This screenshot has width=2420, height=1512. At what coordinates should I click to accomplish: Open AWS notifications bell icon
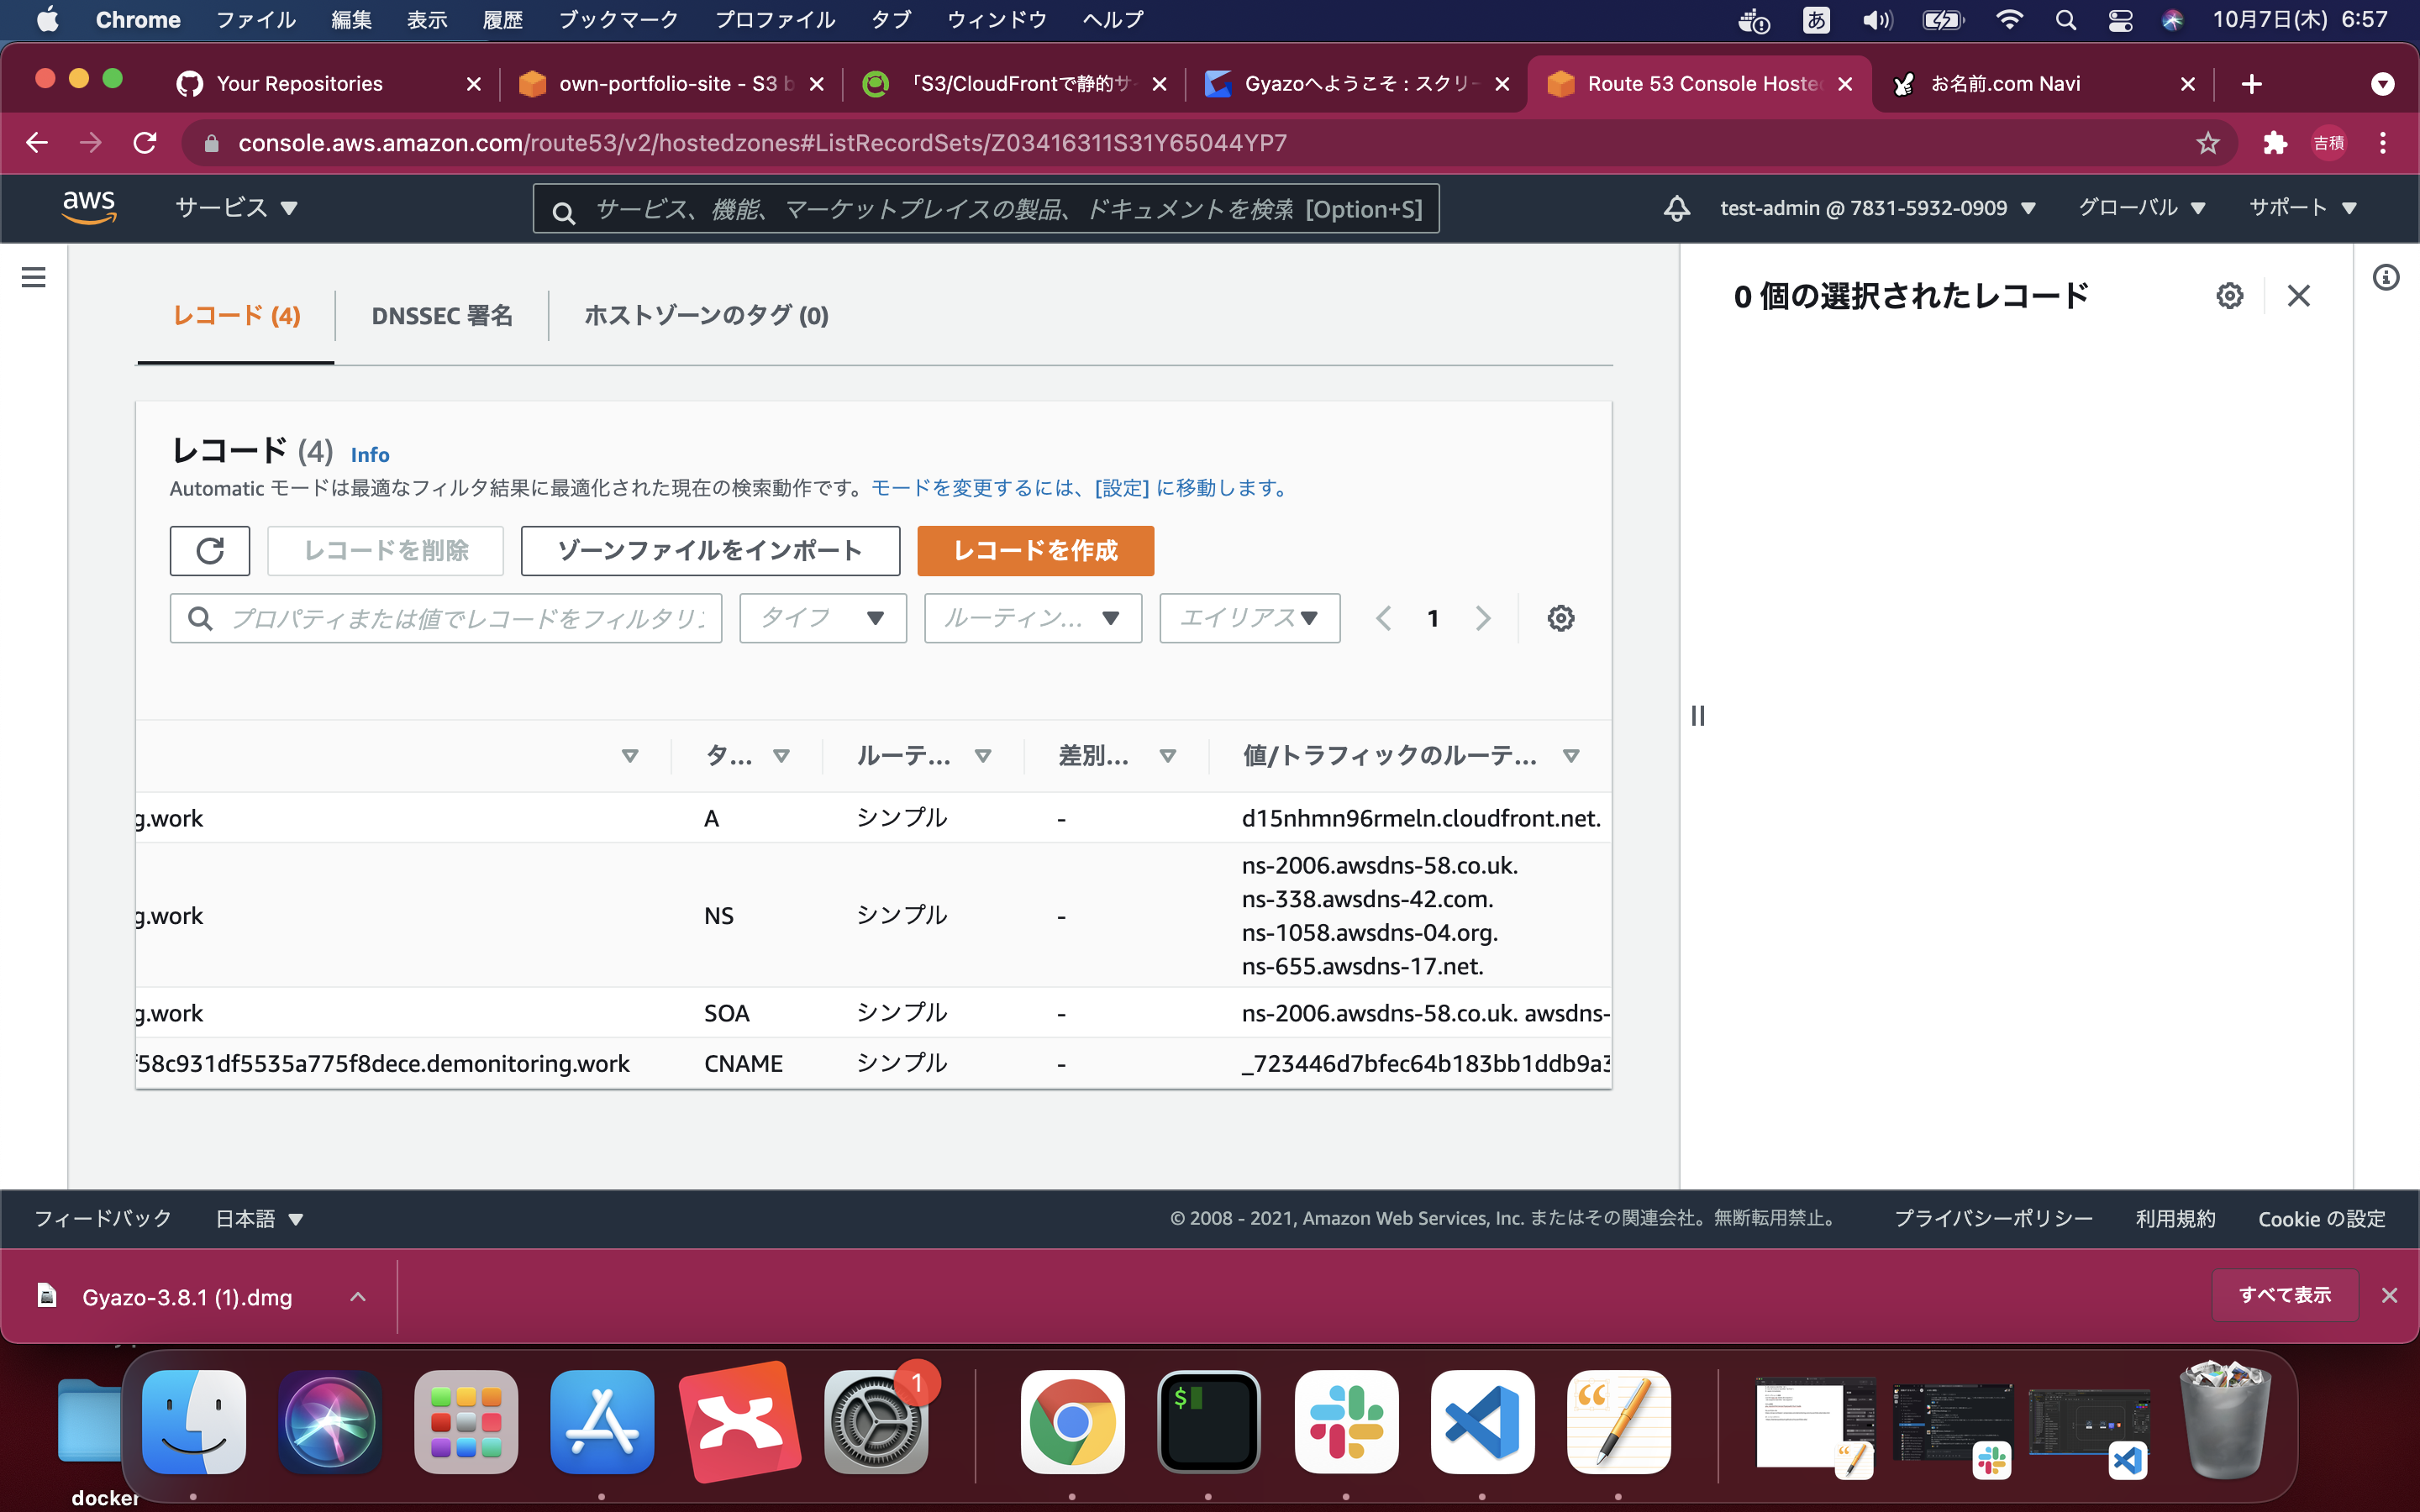click(1676, 208)
